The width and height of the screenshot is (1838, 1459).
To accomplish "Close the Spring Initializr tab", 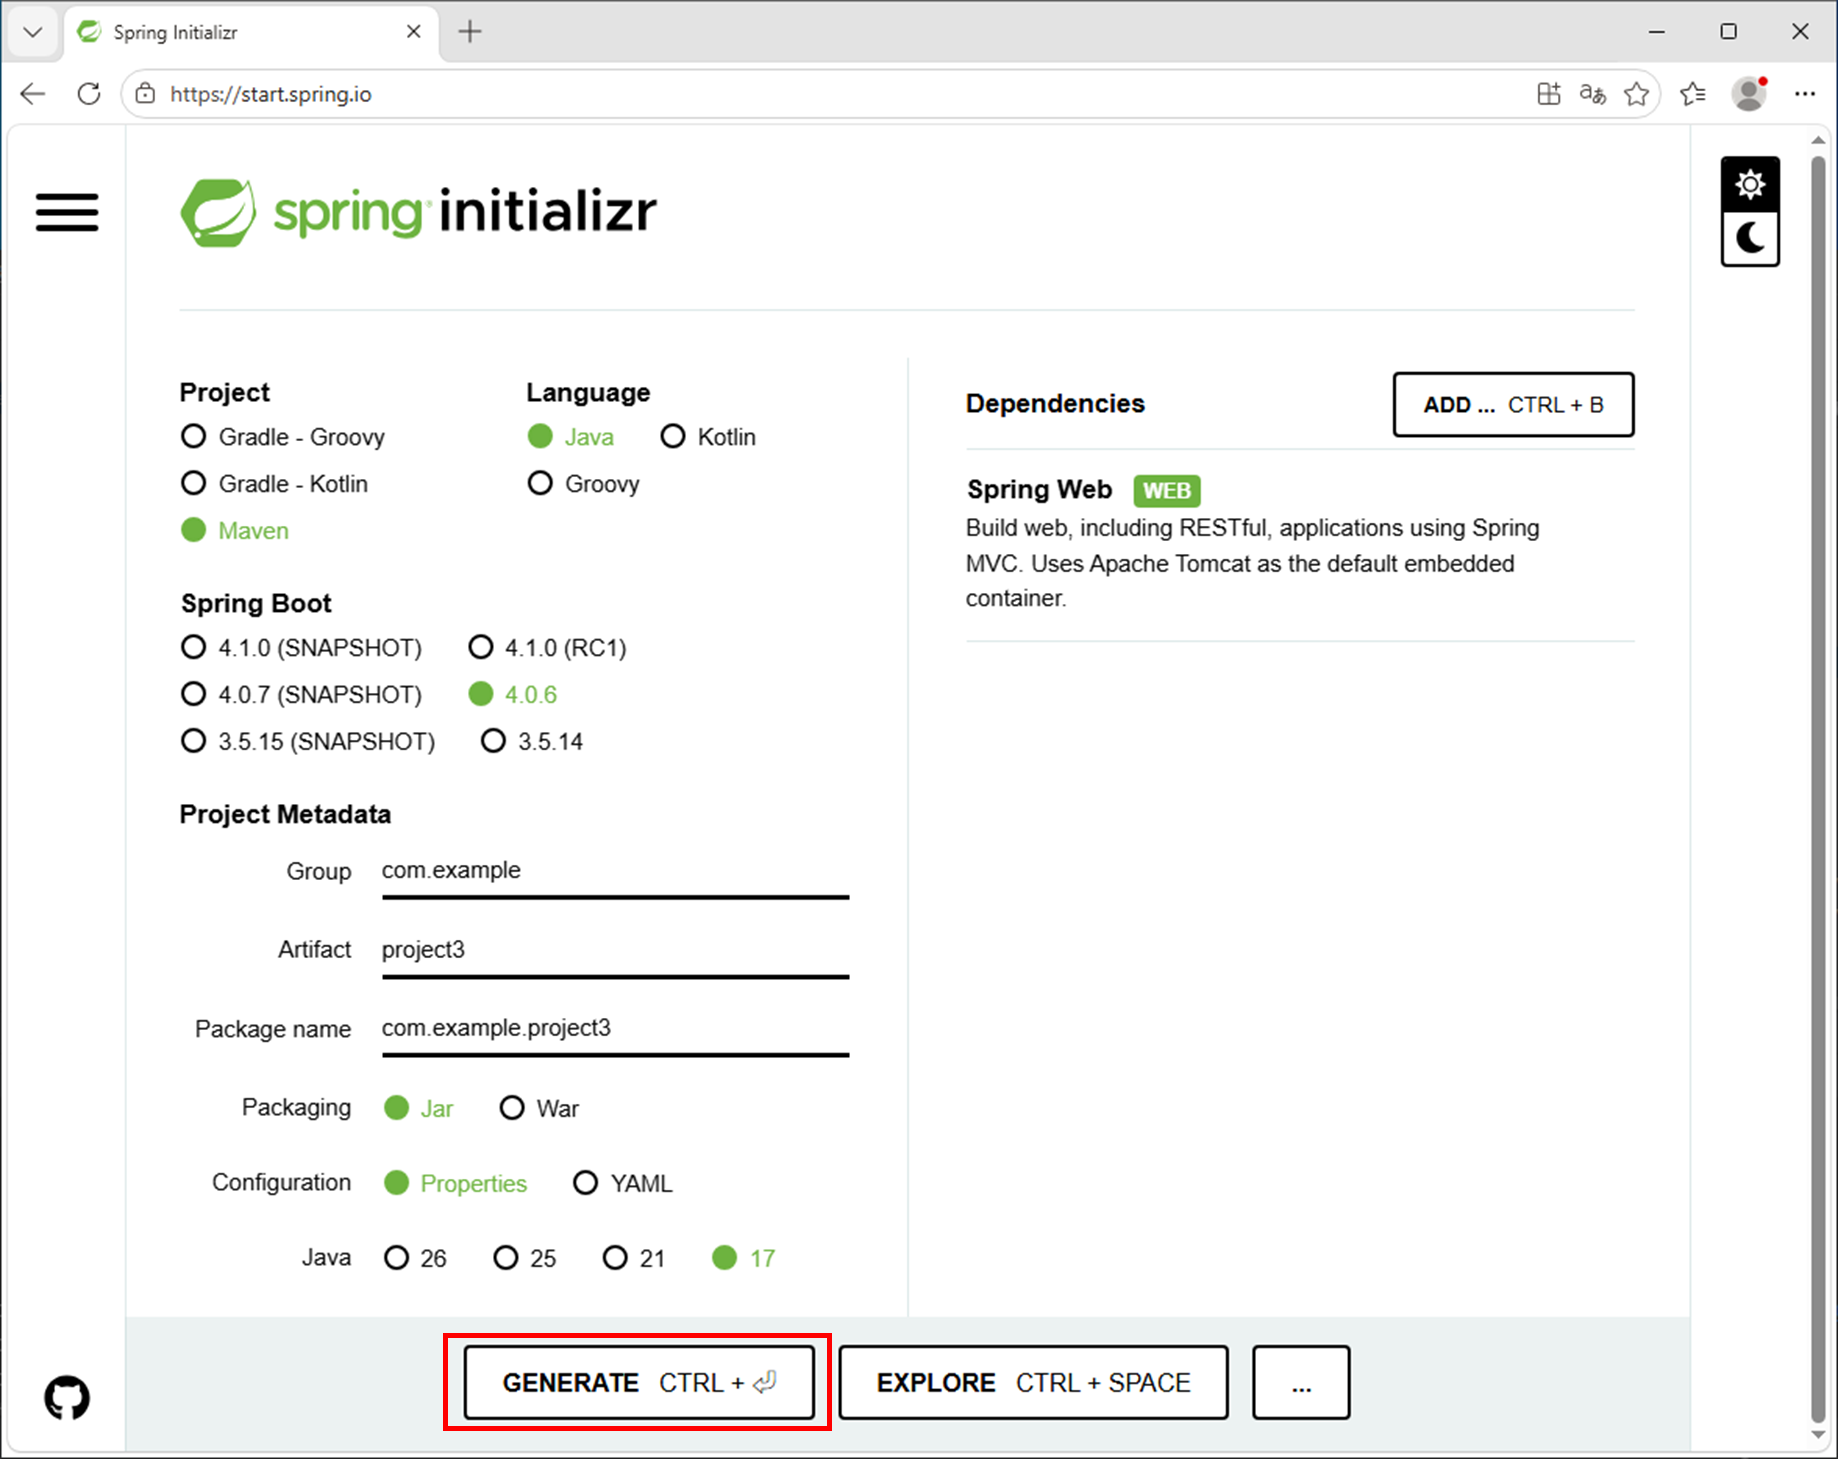I will click(413, 32).
